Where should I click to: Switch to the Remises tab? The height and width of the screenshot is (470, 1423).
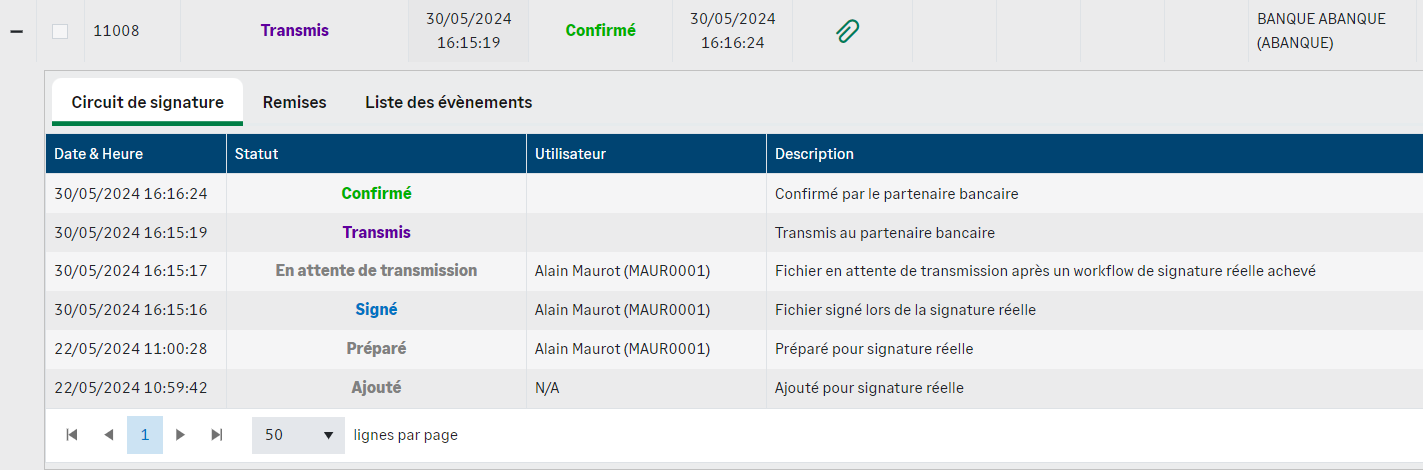[x=294, y=102]
